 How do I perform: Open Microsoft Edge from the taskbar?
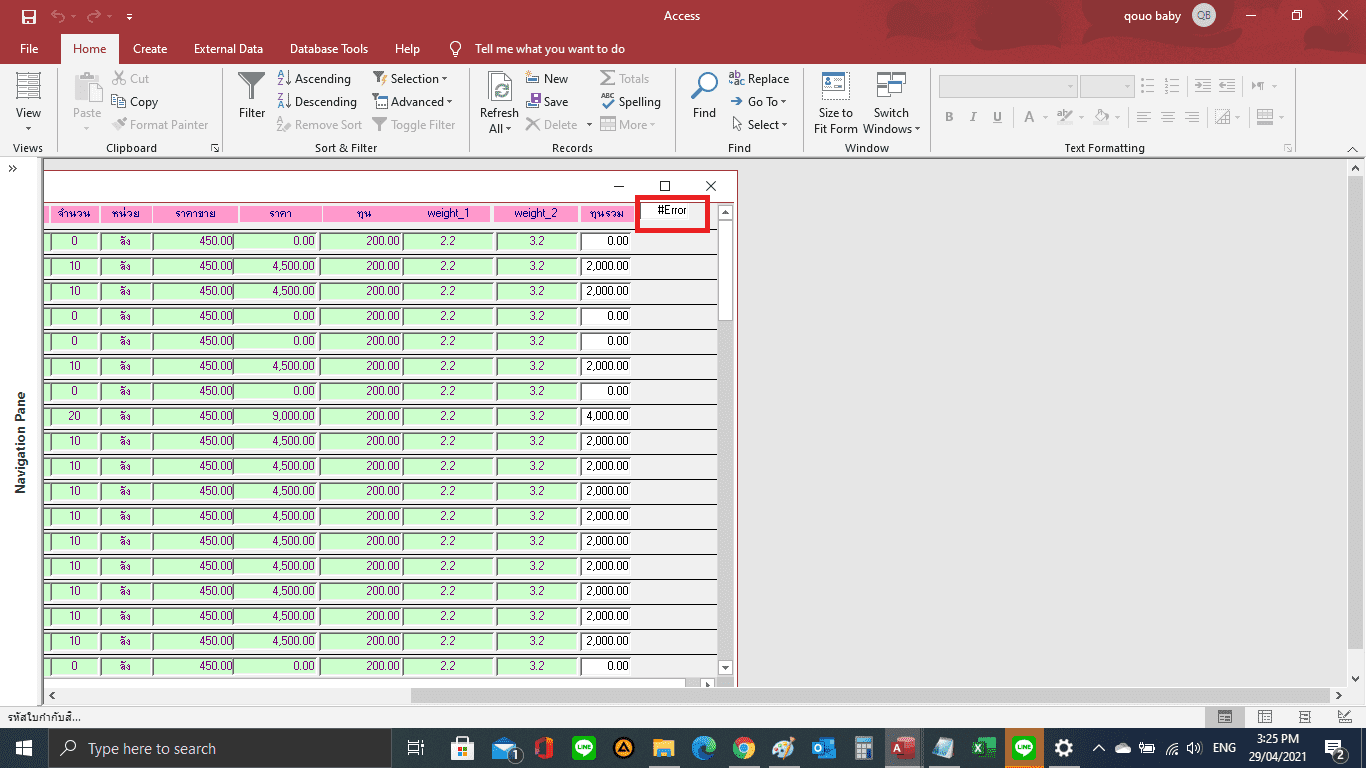(703, 748)
